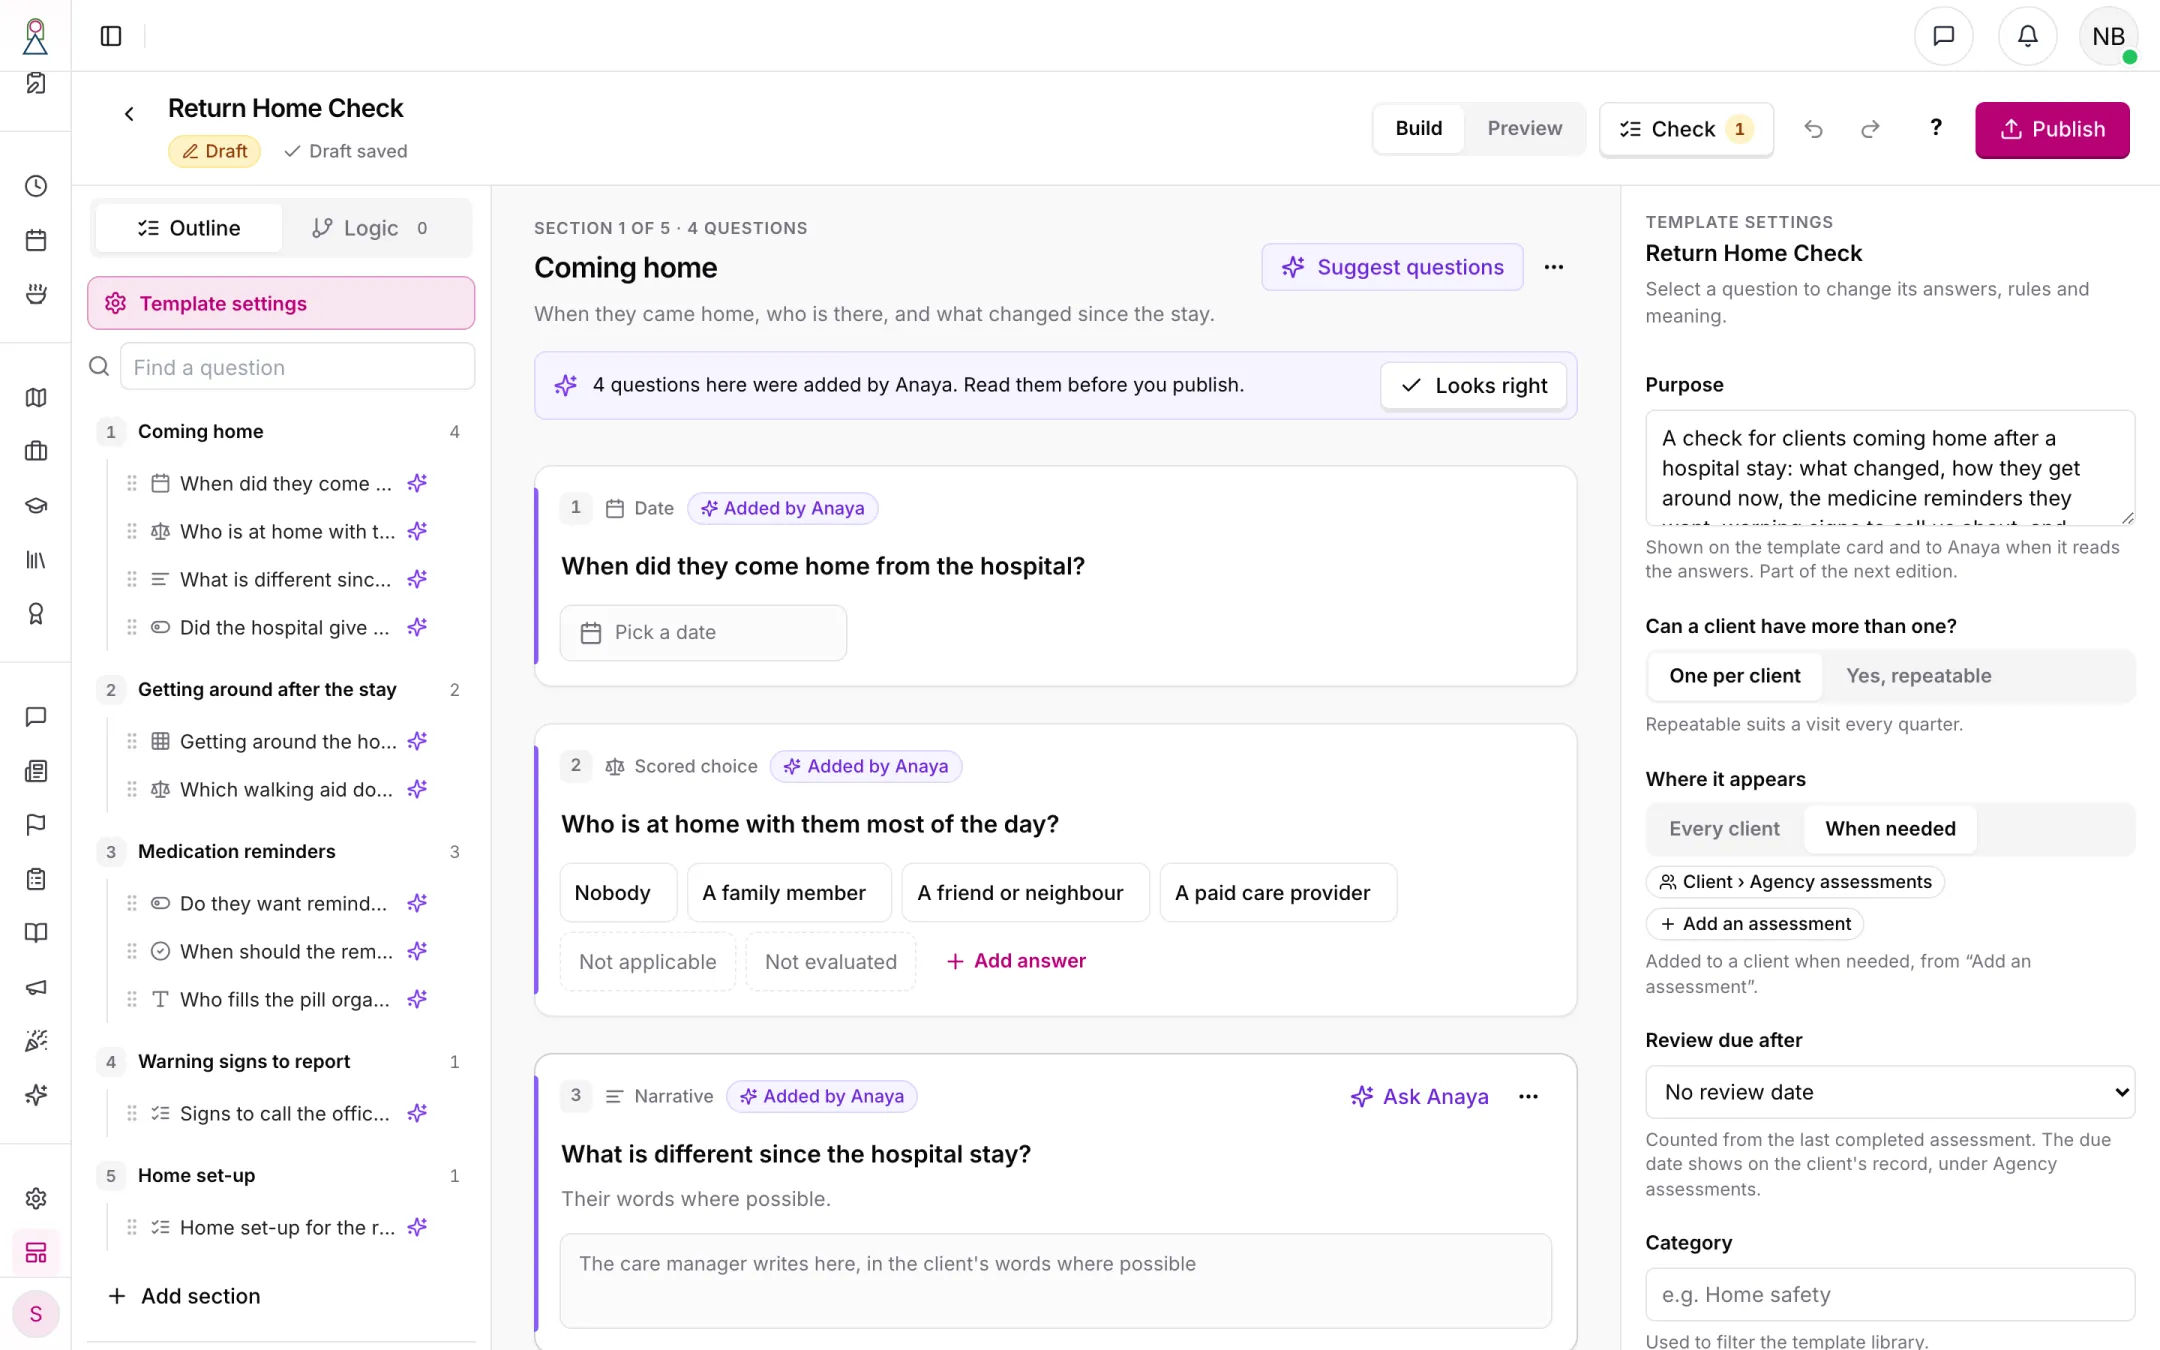Select 'One per client' option
Image resolution: width=2160 pixels, height=1350 pixels.
(1734, 676)
